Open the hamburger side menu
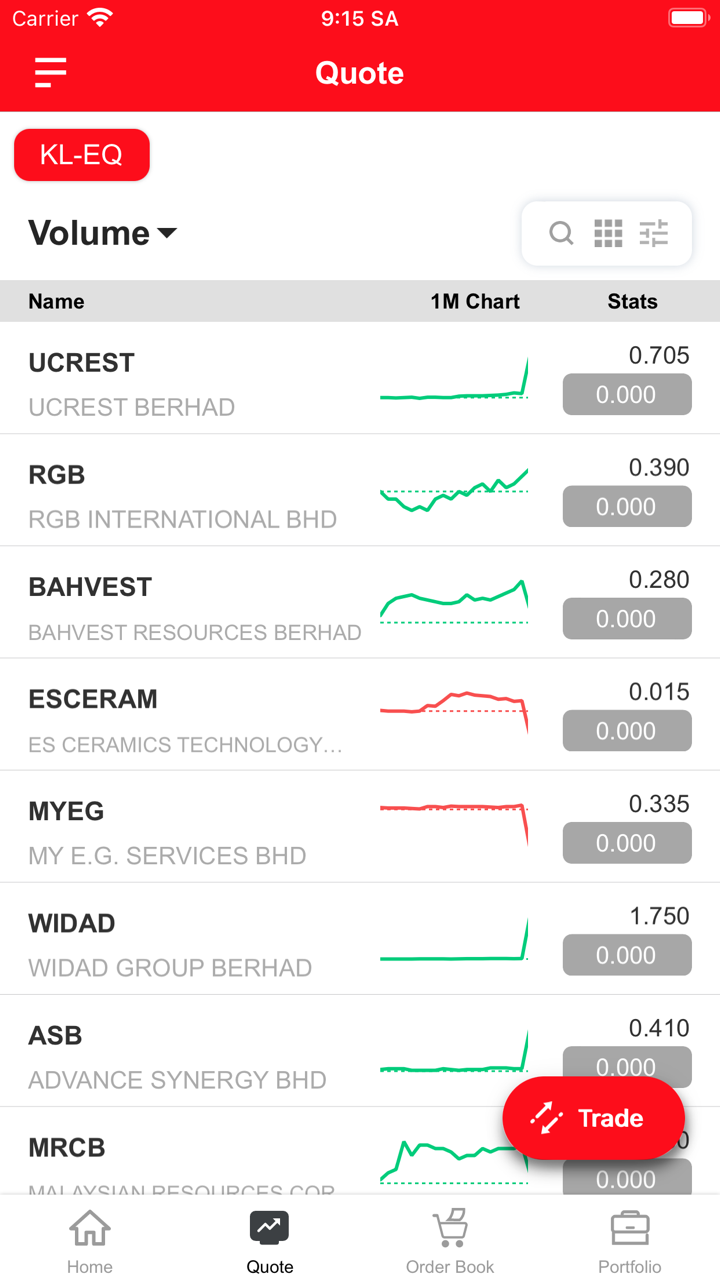The image size is (720, 1280). coord(50,73)
